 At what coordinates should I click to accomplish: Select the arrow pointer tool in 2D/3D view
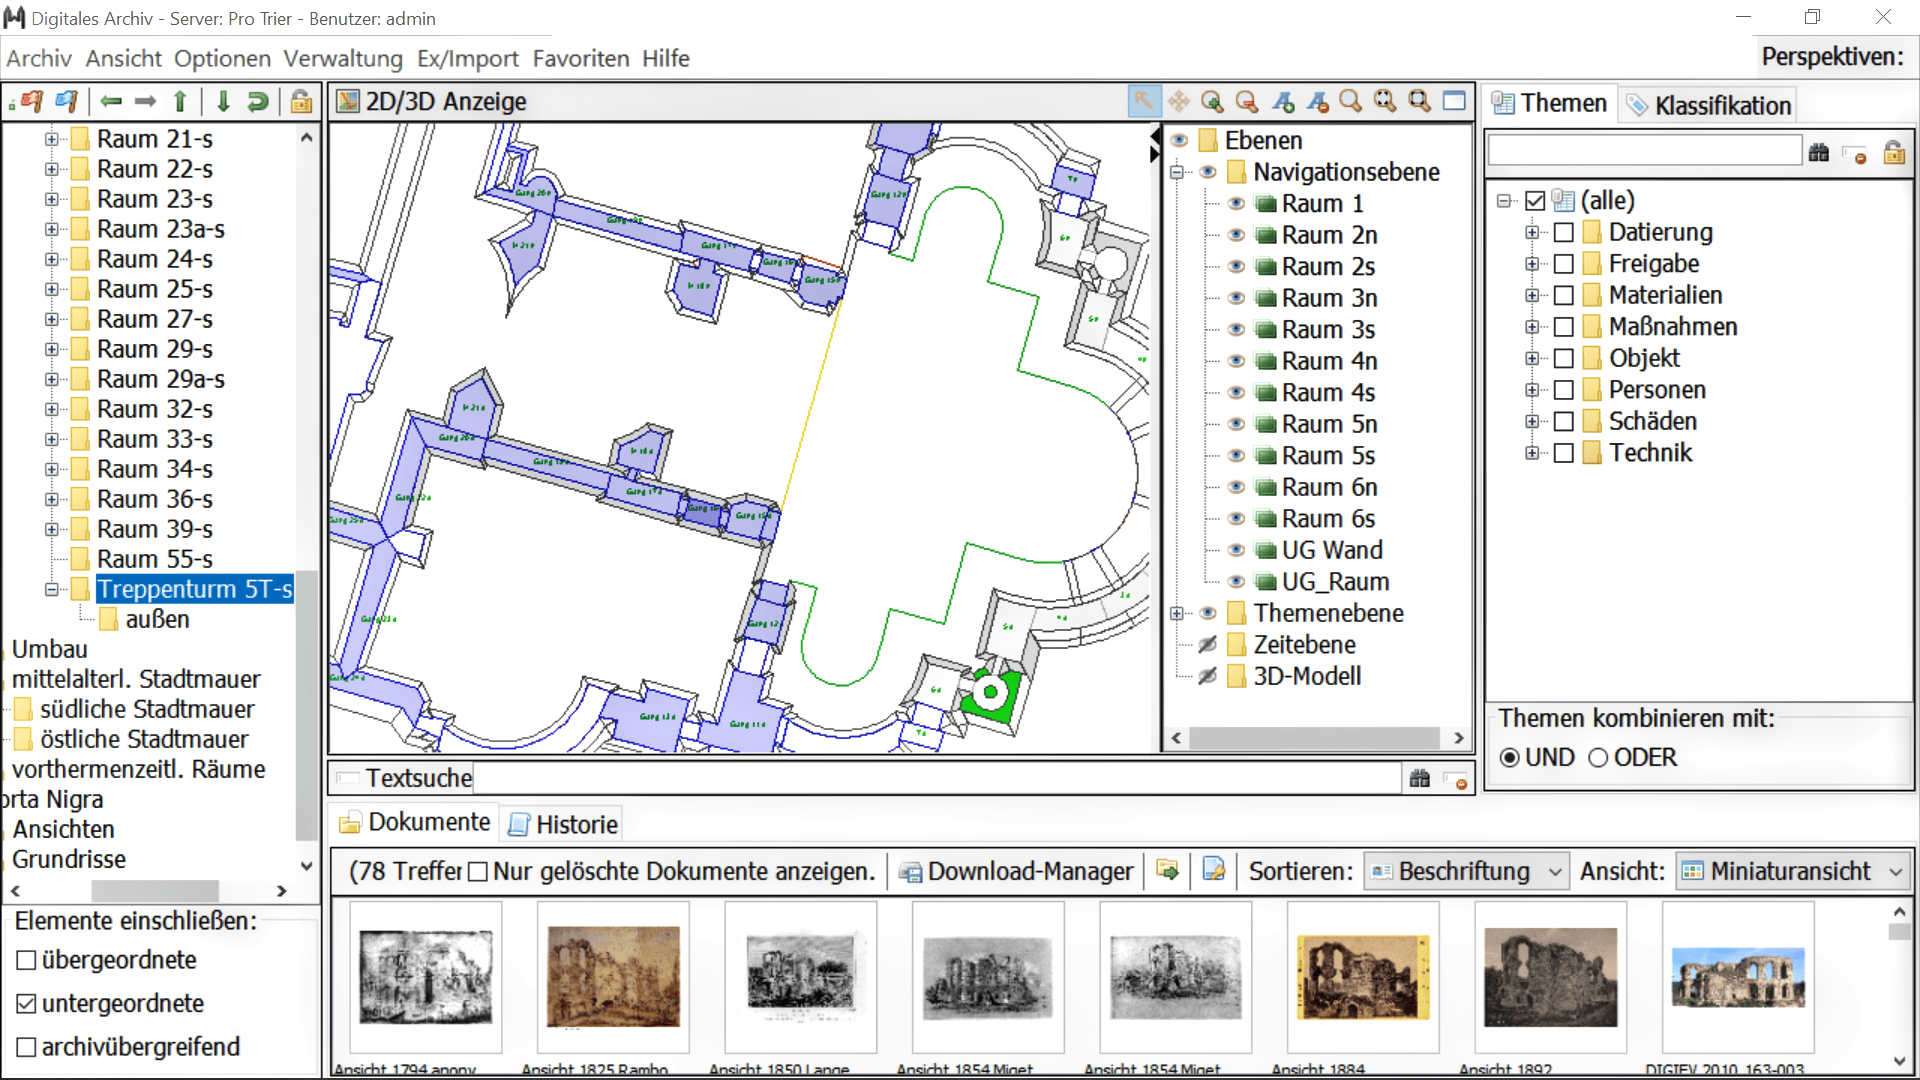pos(1144,101)
